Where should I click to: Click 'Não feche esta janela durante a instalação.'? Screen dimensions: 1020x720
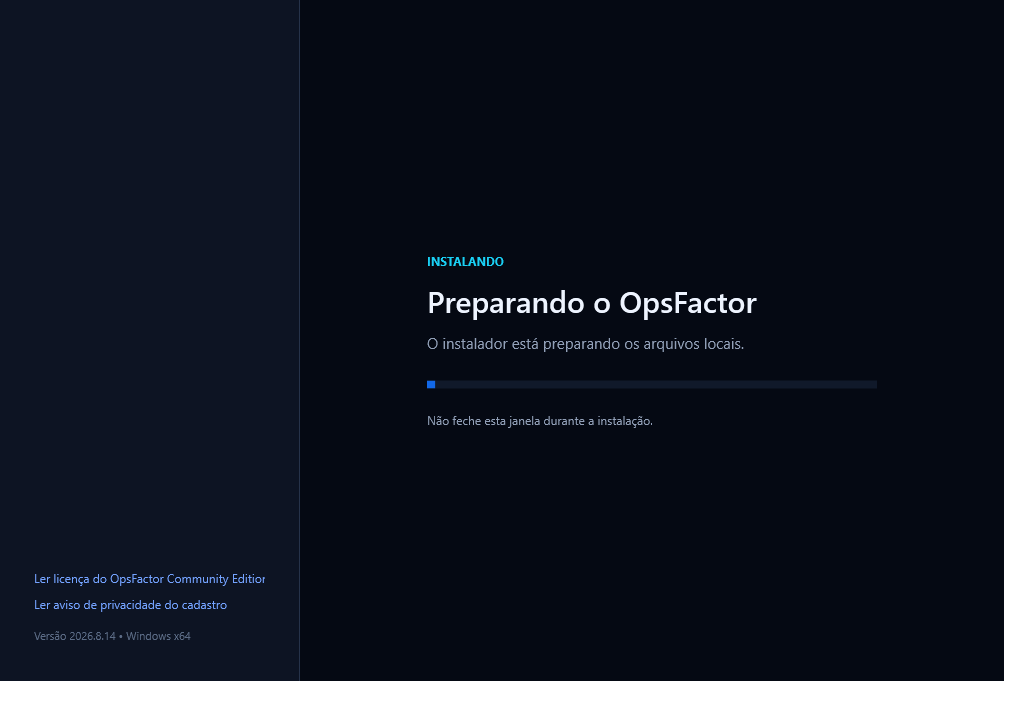tap(539, 421)
